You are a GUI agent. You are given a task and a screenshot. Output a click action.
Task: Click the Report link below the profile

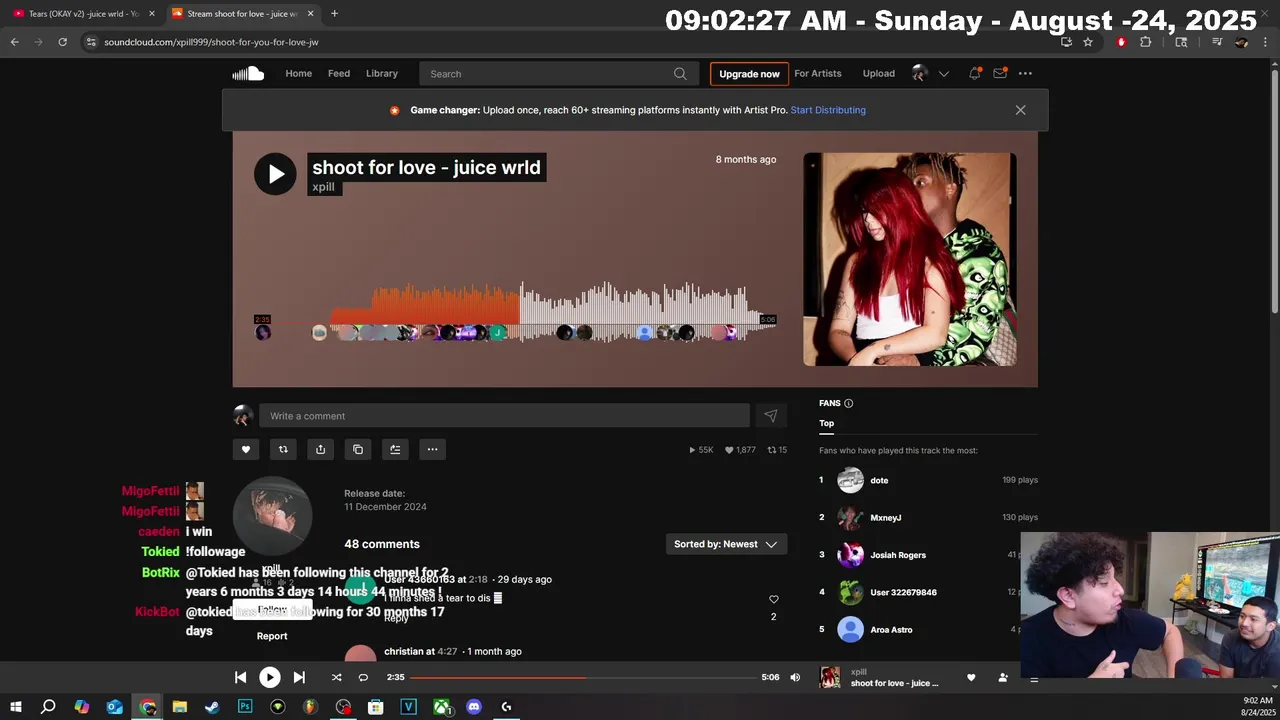coord(272,636)
